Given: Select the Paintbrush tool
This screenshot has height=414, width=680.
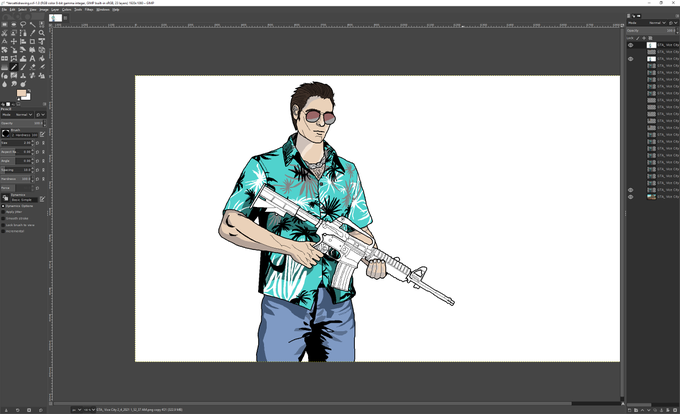Looking at the screenshot, I should tap(23, 67).
